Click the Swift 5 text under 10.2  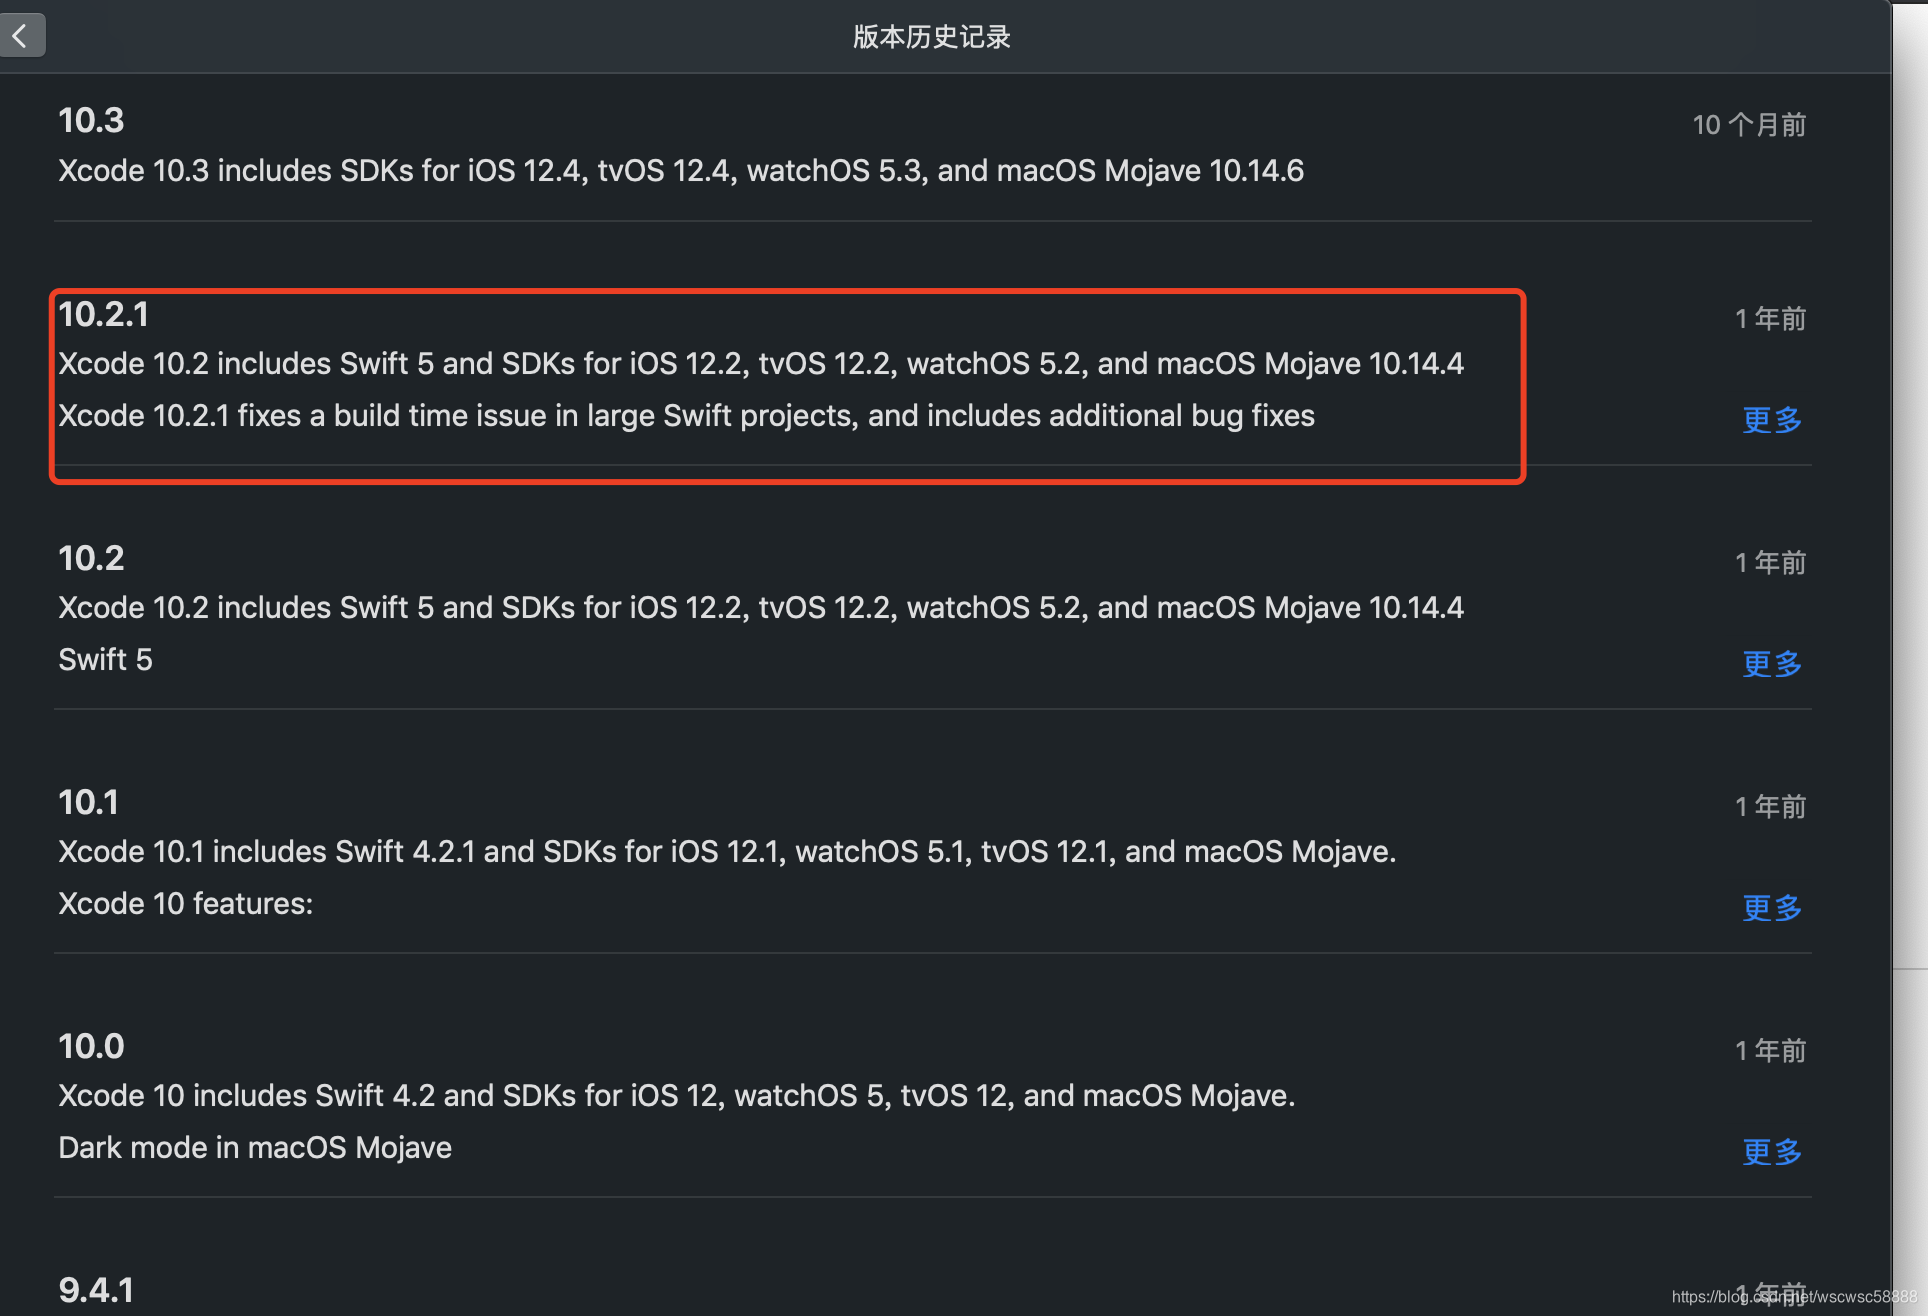(x=105, y=659)
